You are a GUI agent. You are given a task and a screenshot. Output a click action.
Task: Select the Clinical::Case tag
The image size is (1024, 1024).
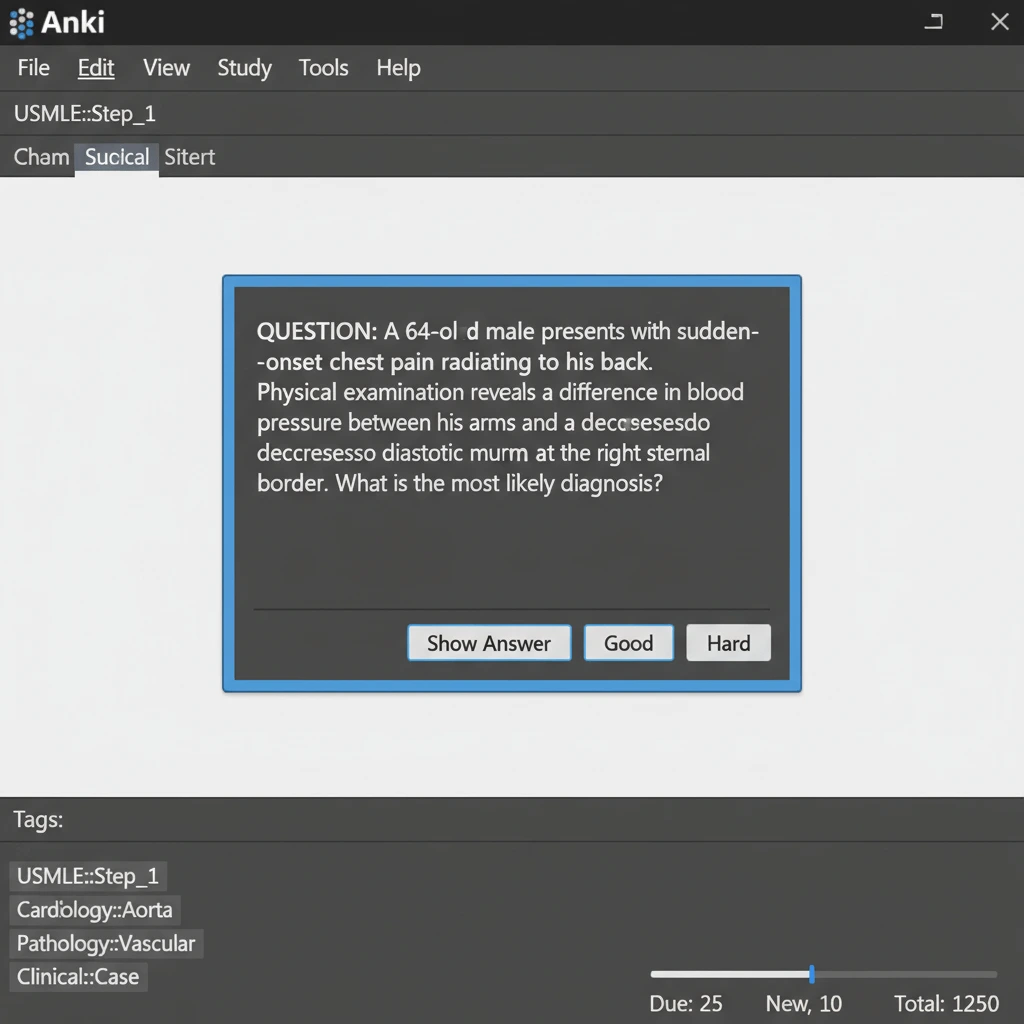tap(78, 977)
